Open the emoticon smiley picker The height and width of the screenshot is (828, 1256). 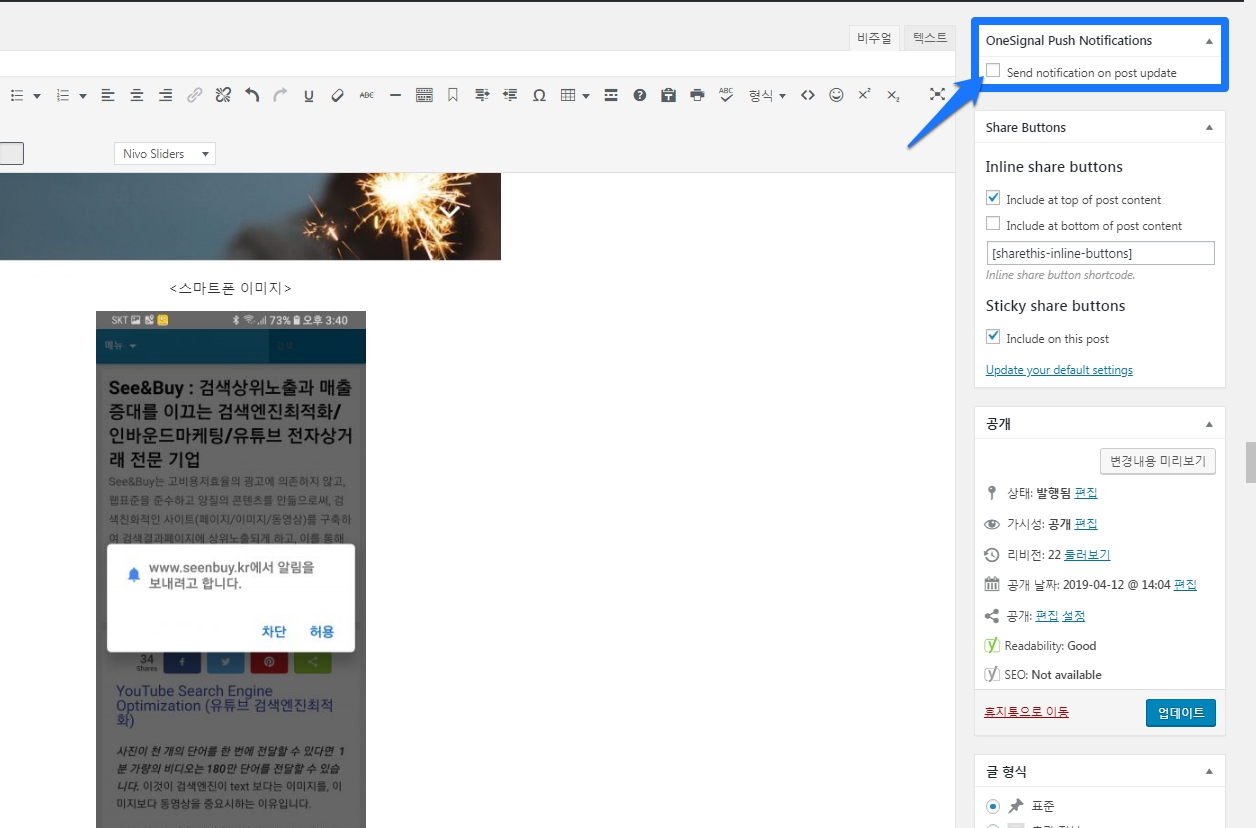point(836,95)
